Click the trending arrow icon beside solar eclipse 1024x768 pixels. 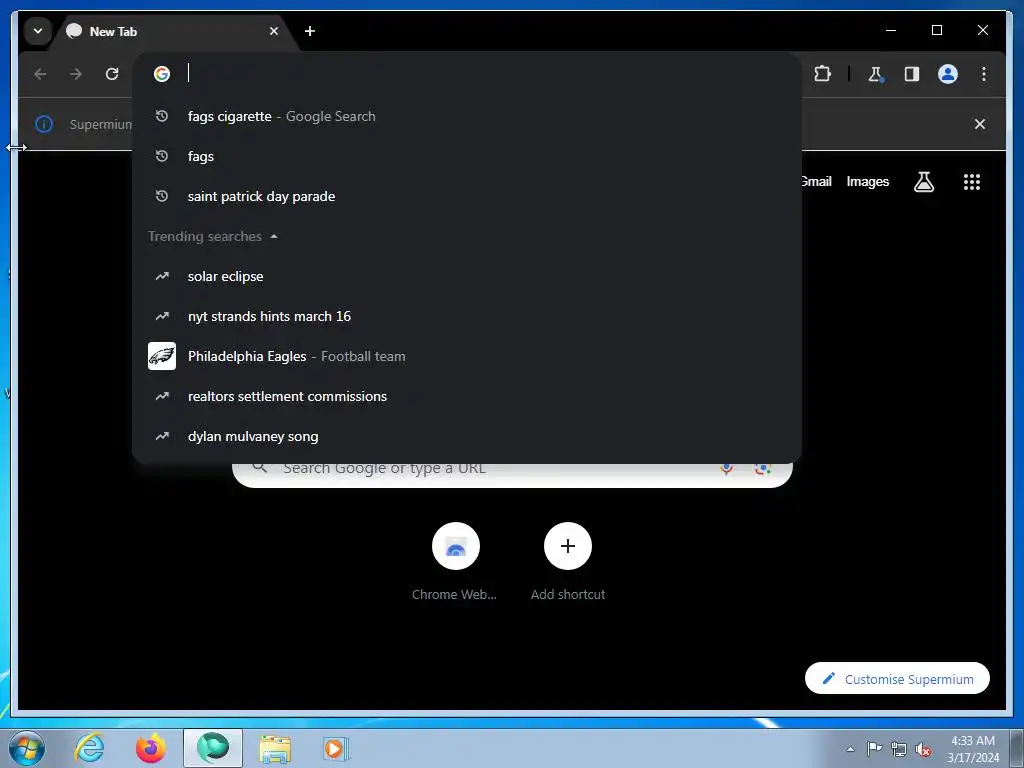162,276
